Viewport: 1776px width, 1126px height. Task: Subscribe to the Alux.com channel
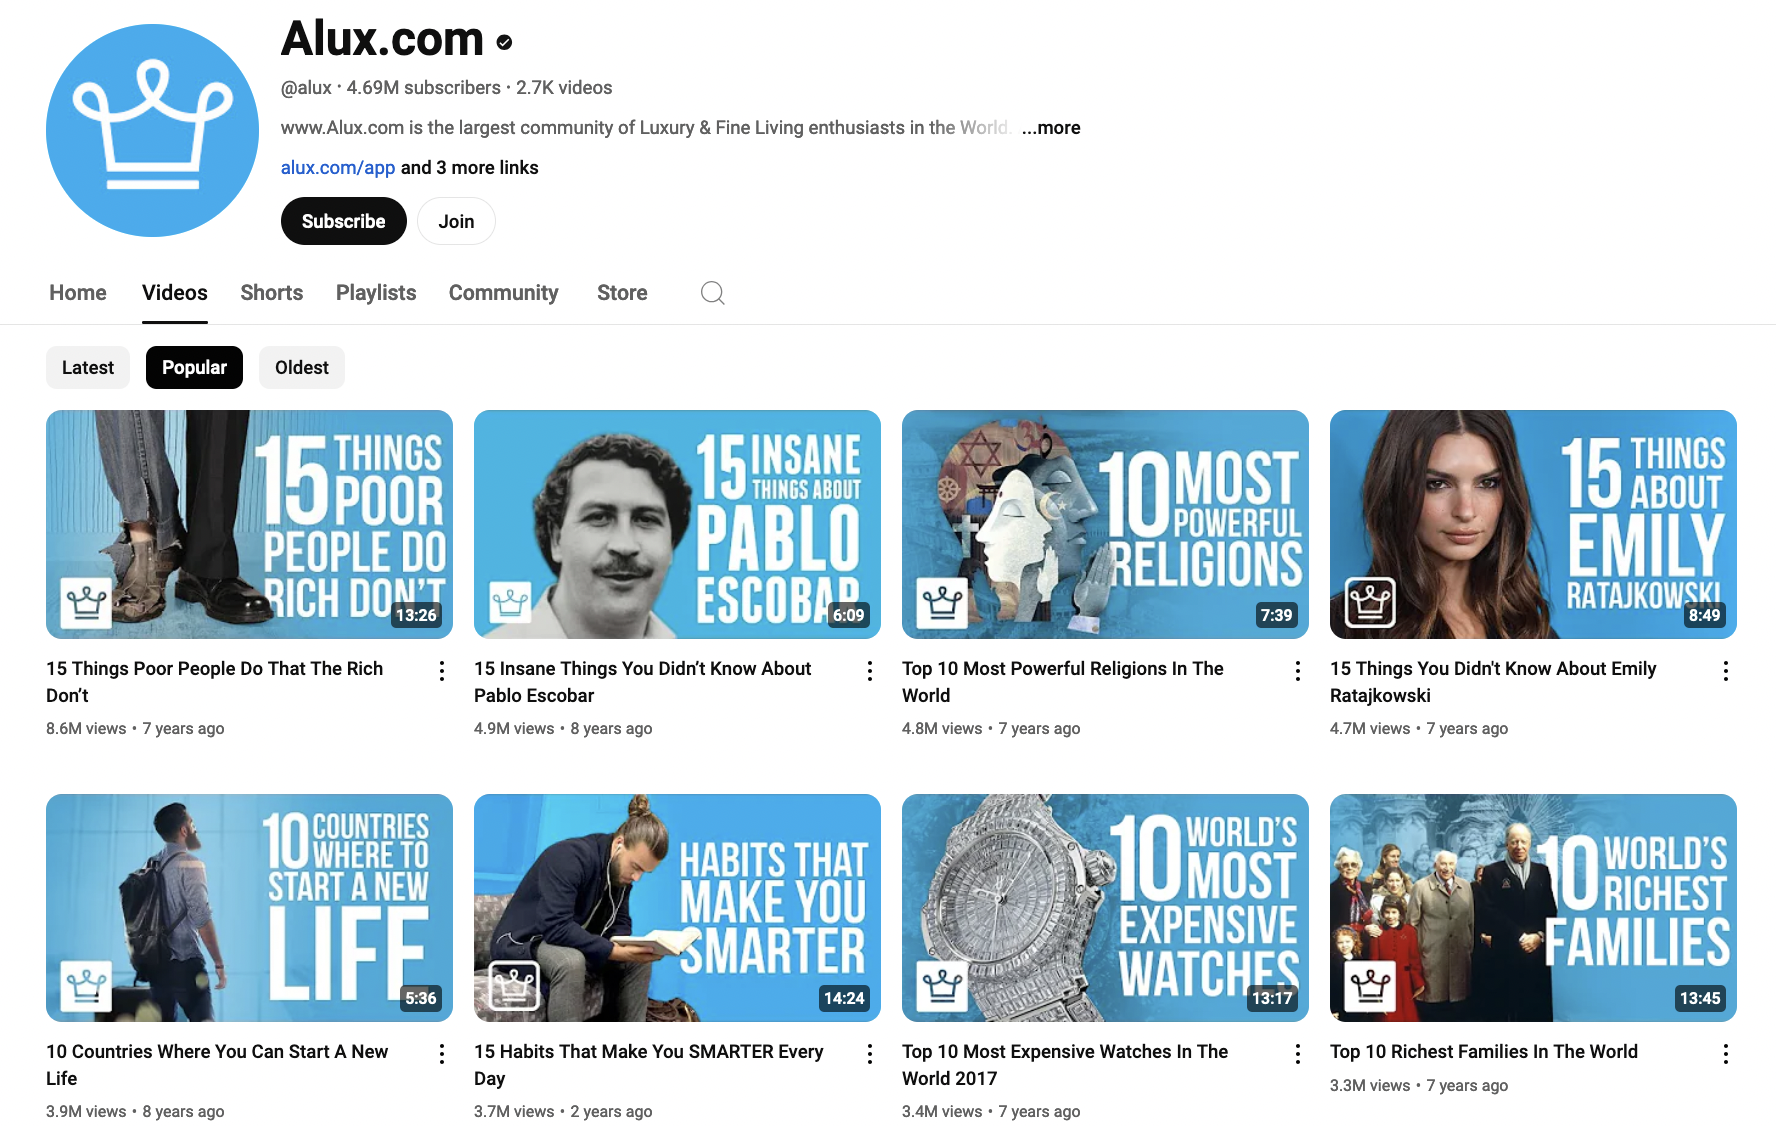click(x=344, y=221)
